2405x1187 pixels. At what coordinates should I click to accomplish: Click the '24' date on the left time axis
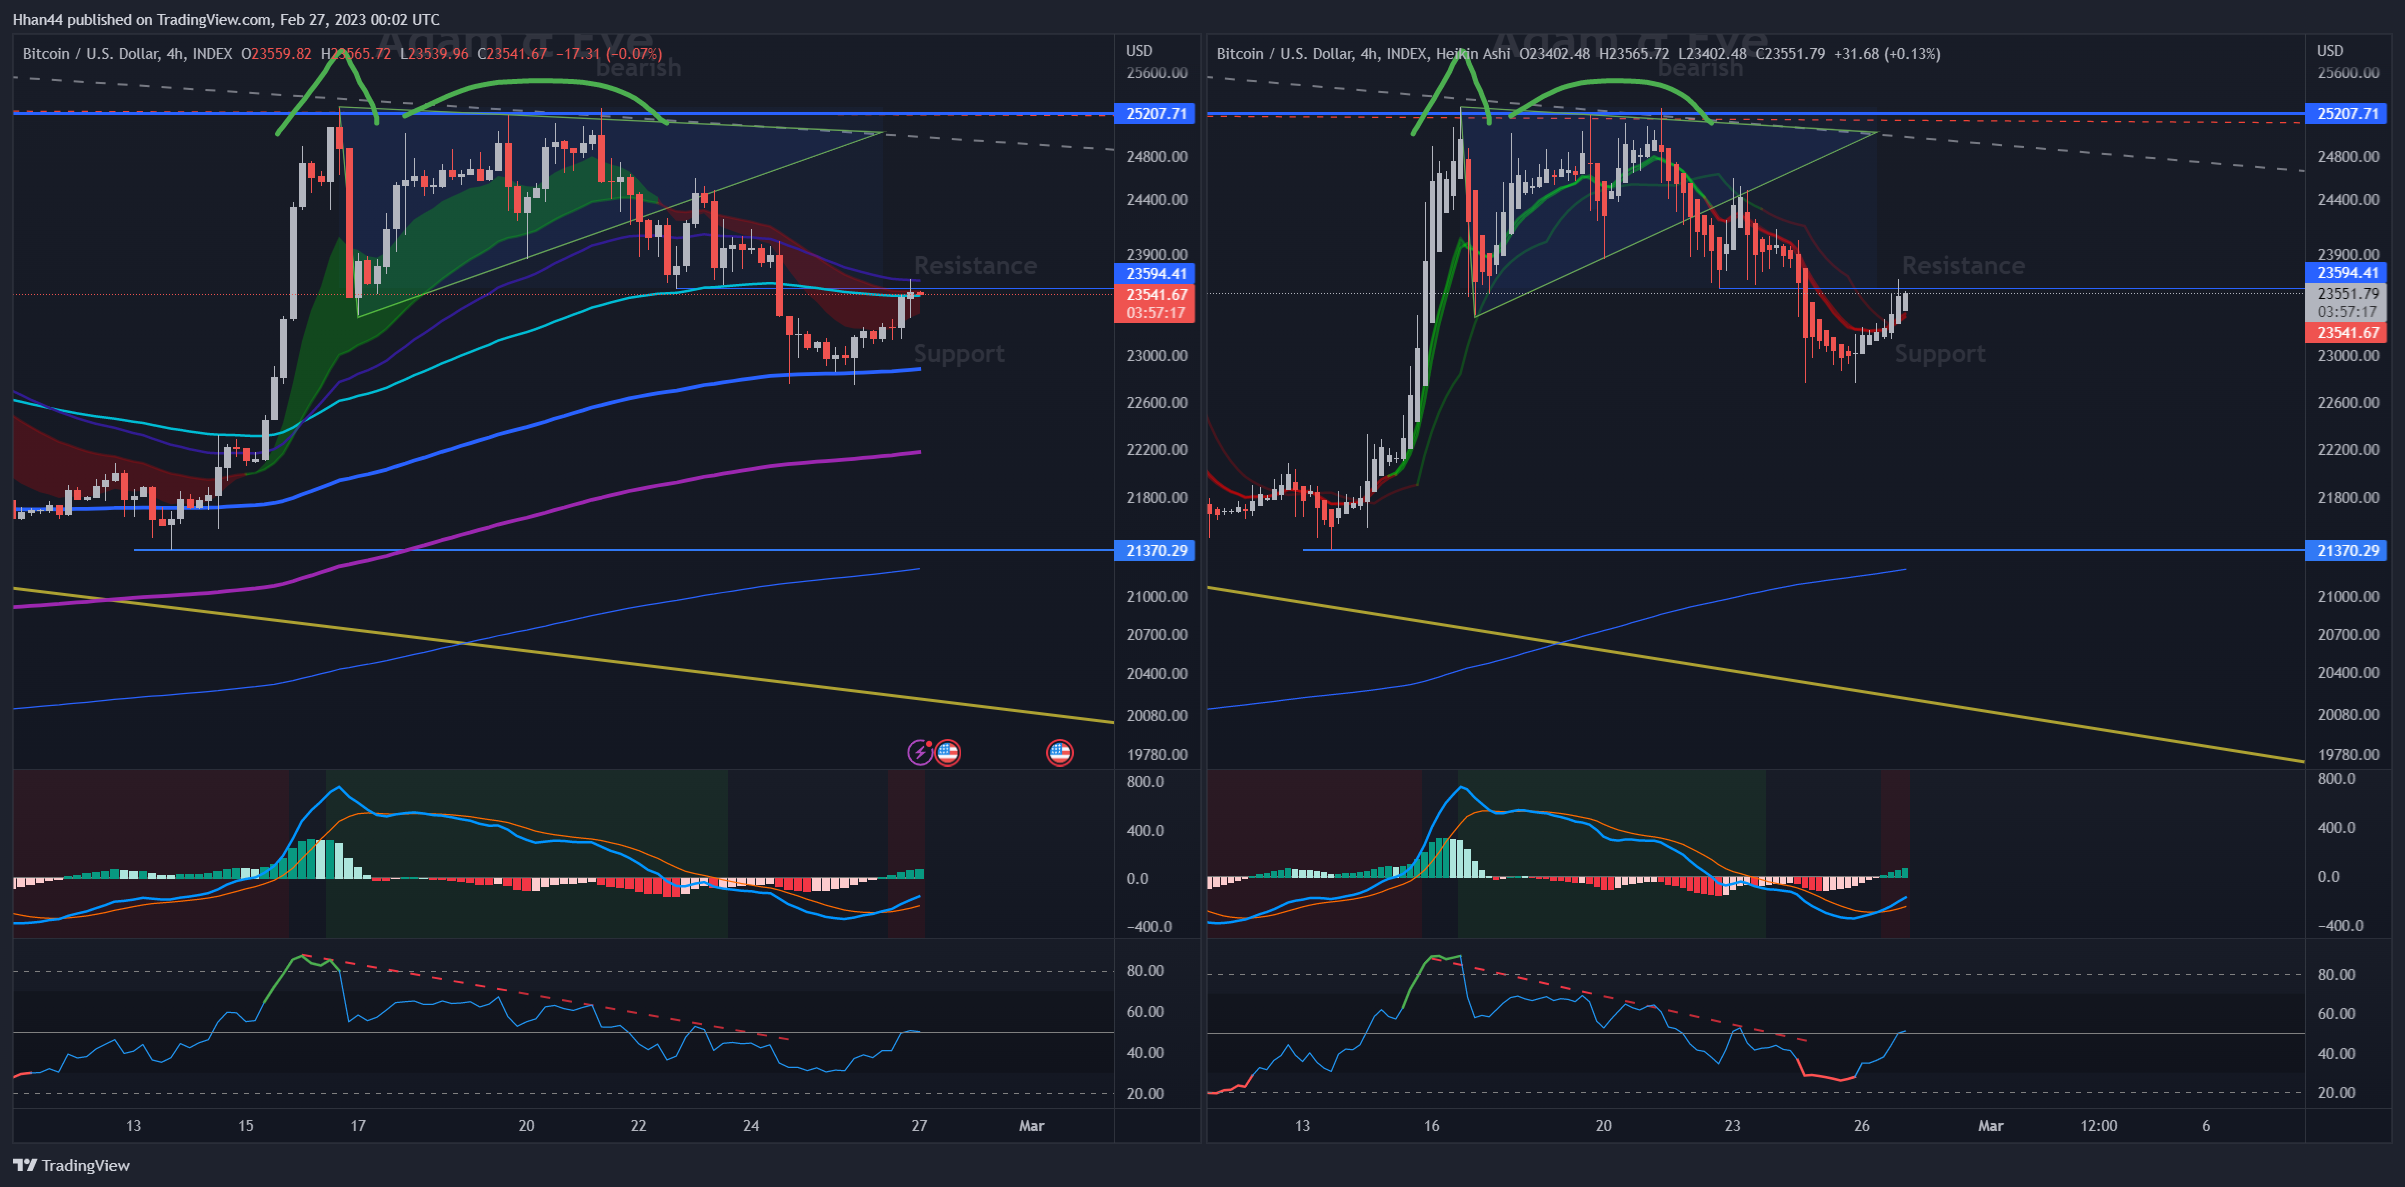tap(751, 1126)
